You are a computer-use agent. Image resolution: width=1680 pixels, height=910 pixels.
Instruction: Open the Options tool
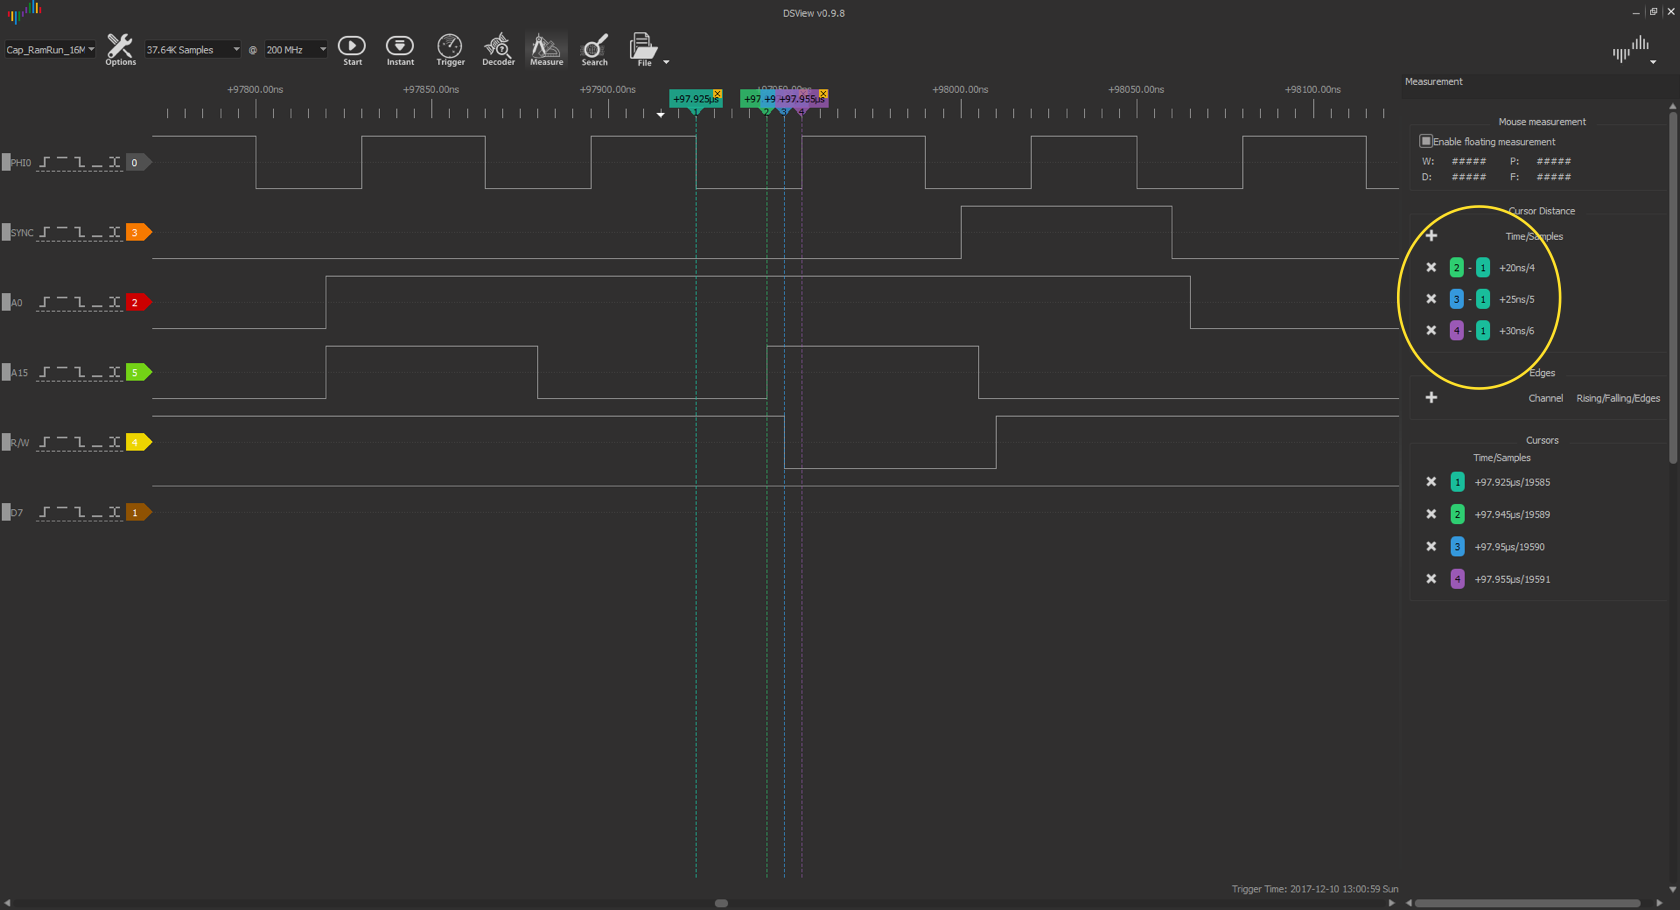[120, 49]
